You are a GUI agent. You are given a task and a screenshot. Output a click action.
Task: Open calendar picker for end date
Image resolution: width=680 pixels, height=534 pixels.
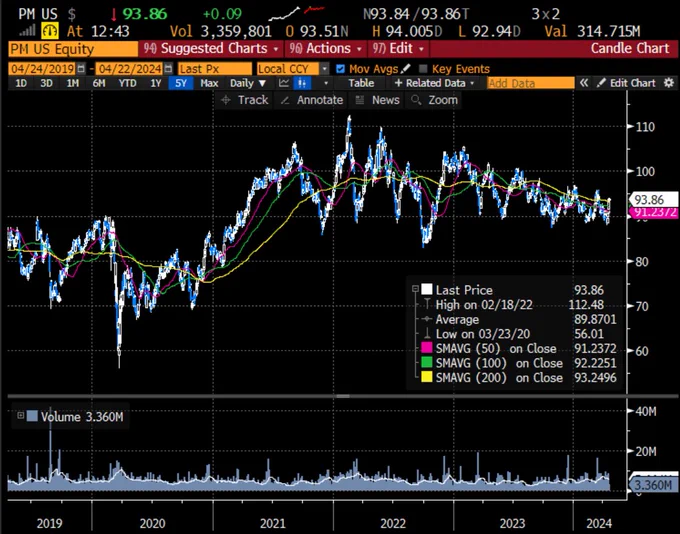click(169, 69)
